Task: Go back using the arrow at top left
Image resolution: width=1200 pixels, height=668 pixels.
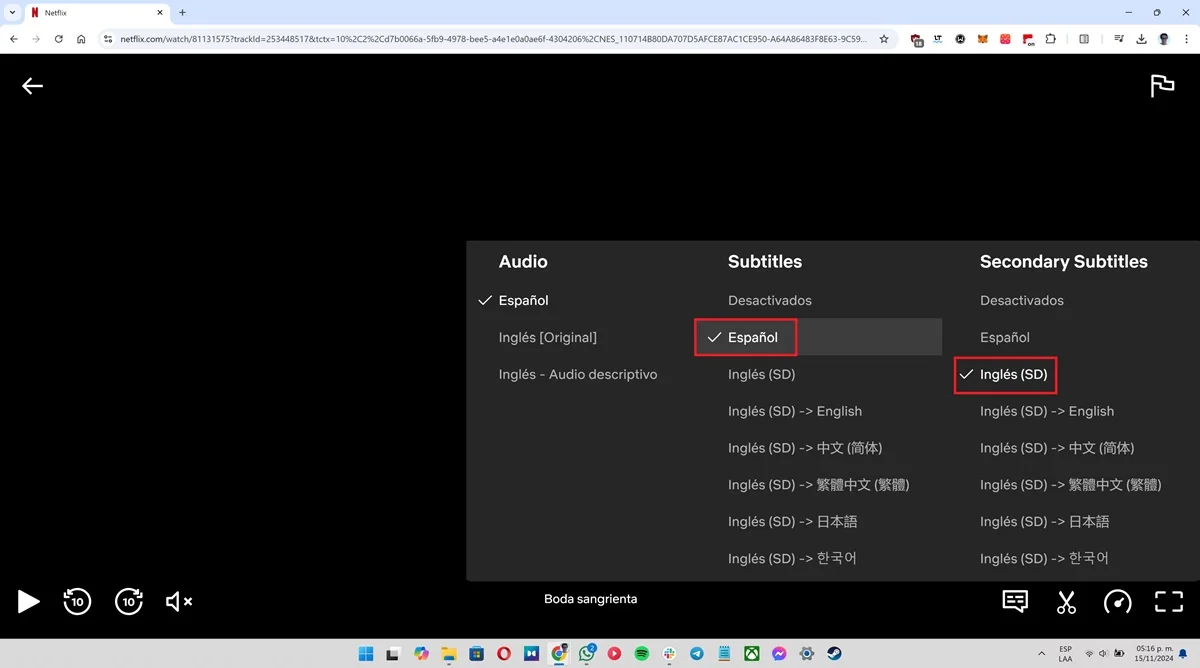Action: tap(32, 86)
